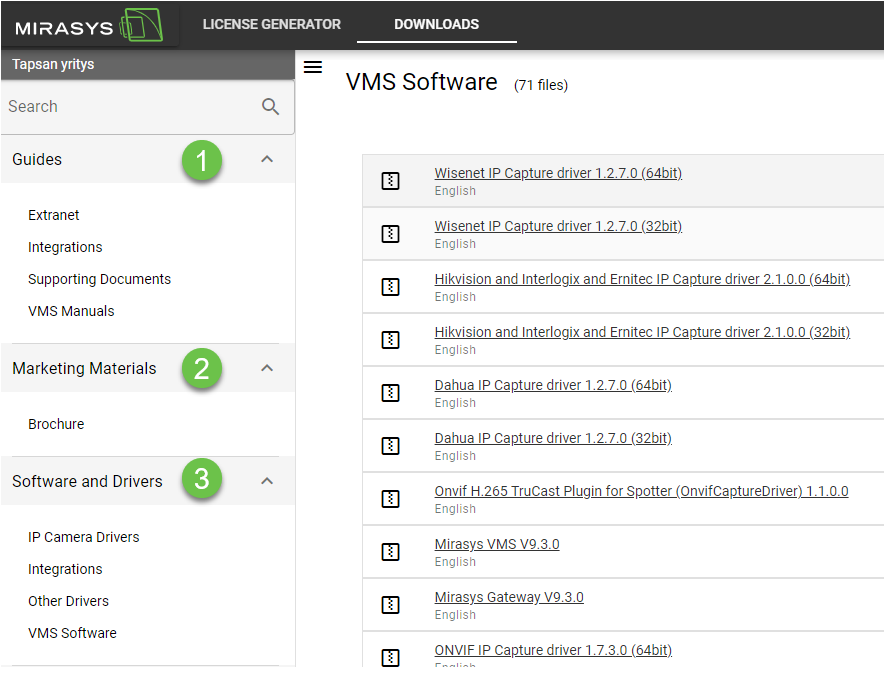Click zip file icon beside Mirasys VMS V9.3.0
Screen dimensions: 884x676
point(391,552)
